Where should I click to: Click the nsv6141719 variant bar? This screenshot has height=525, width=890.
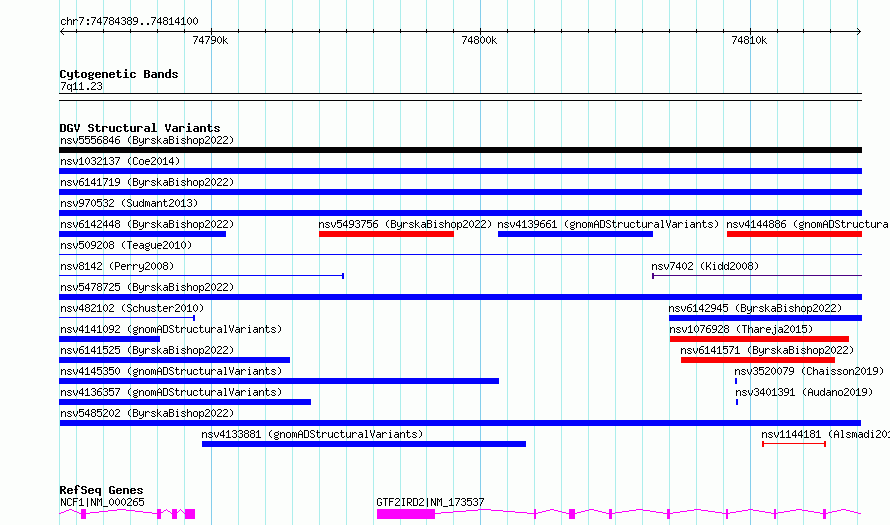click(x=460, y=192)
